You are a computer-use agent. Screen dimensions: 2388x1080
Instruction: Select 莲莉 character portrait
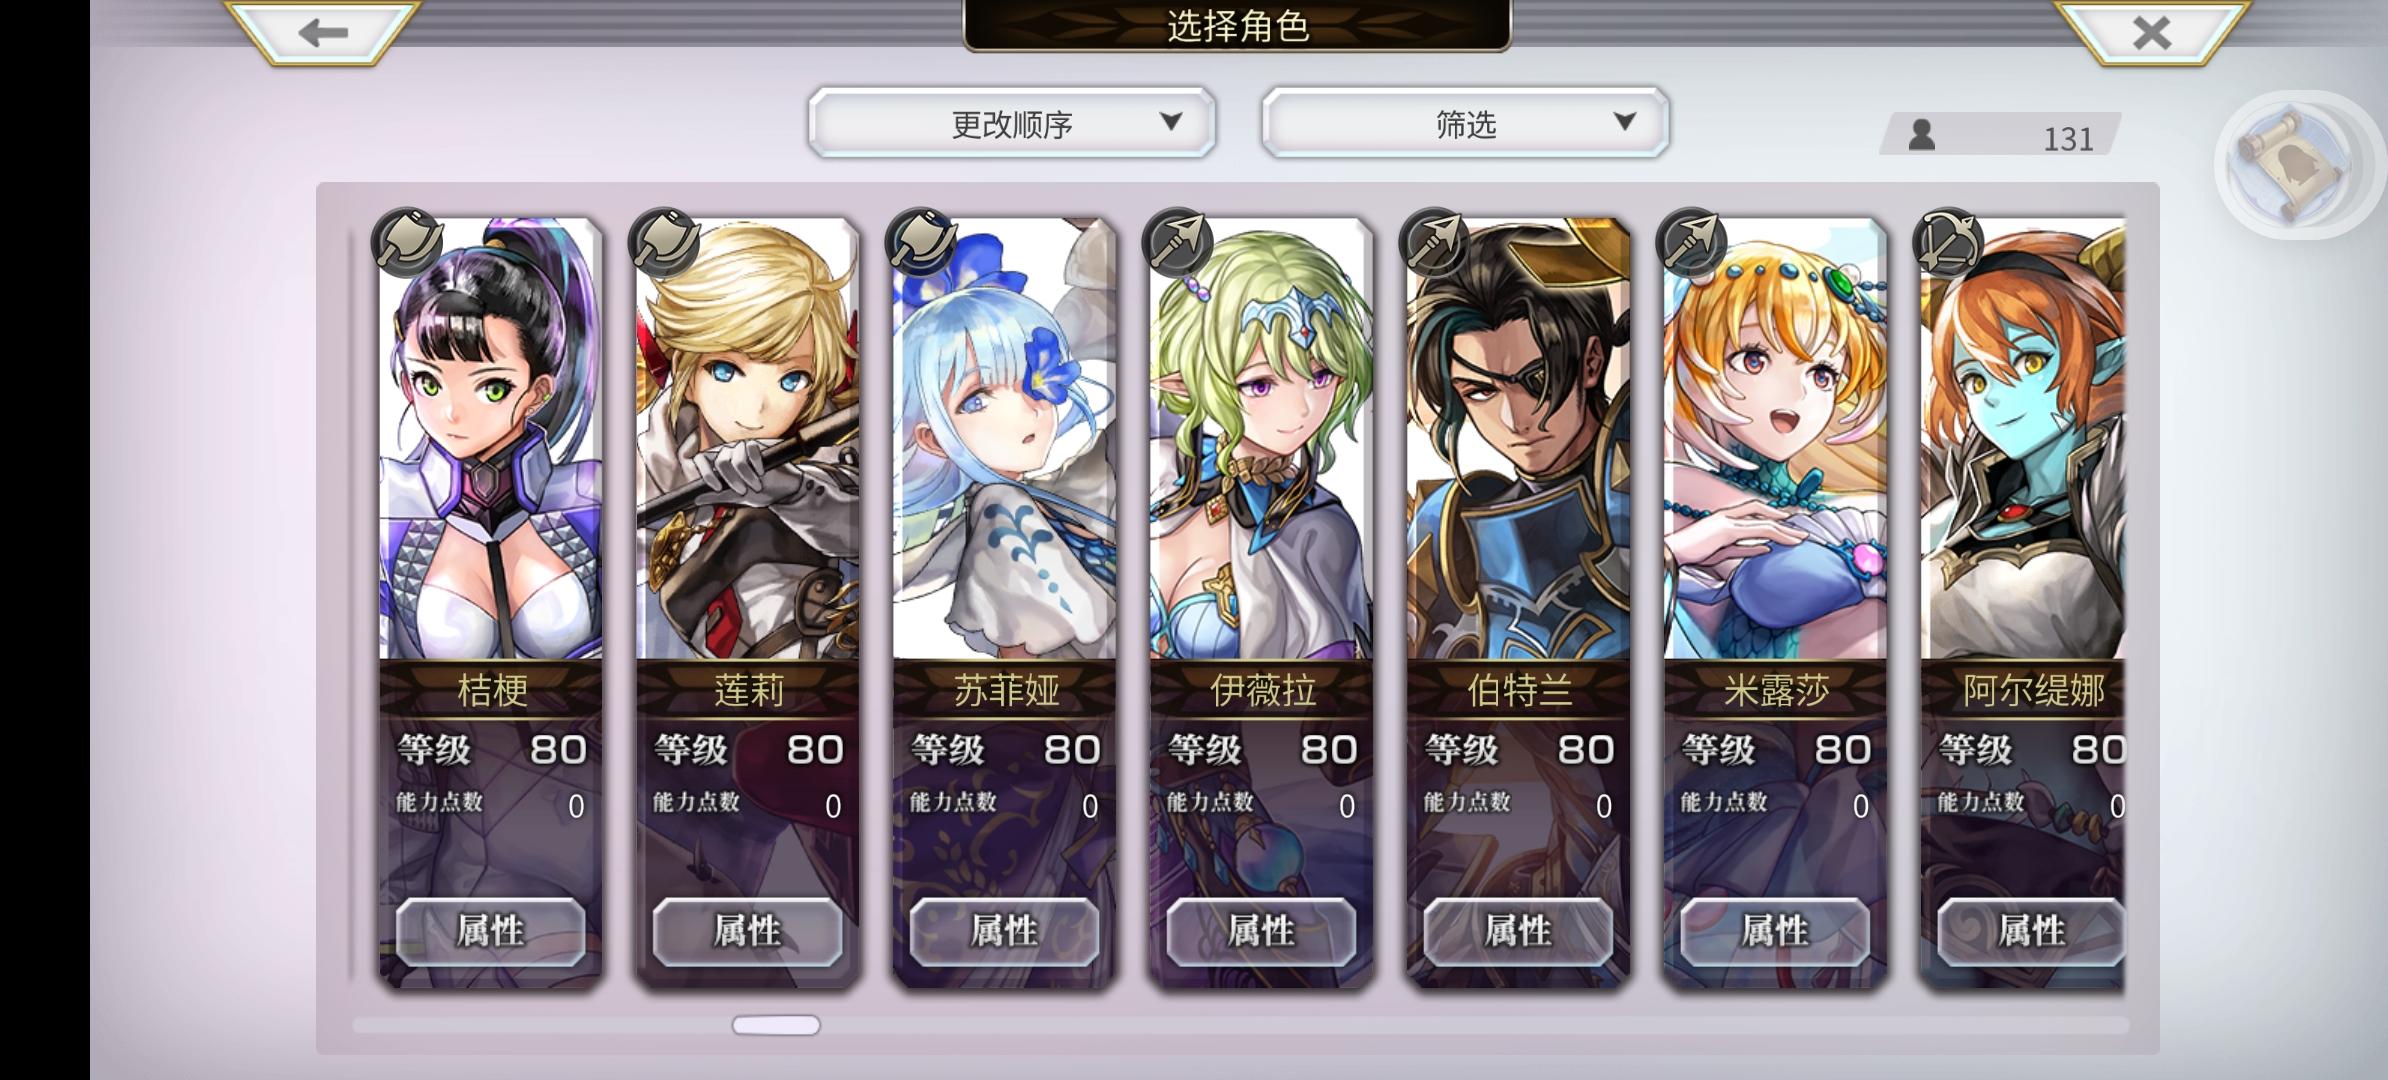[747, 440]
